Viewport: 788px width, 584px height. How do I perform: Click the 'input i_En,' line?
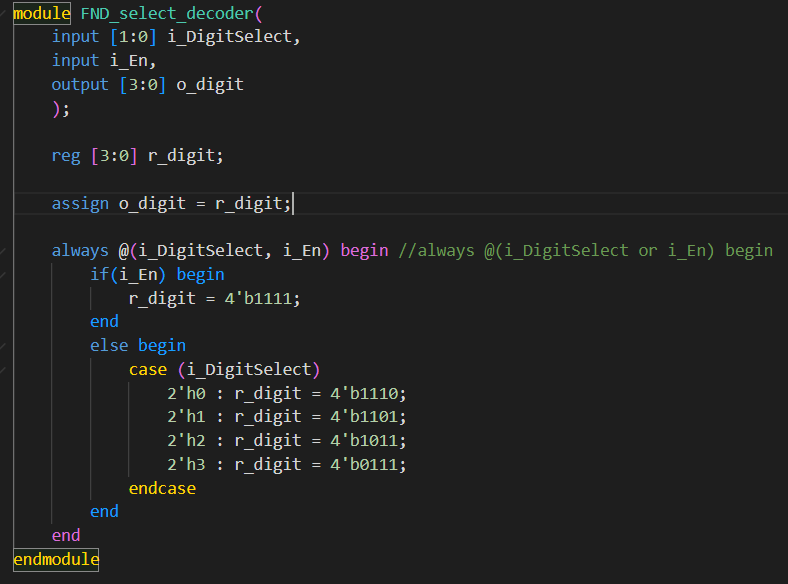tap(104, 61)
